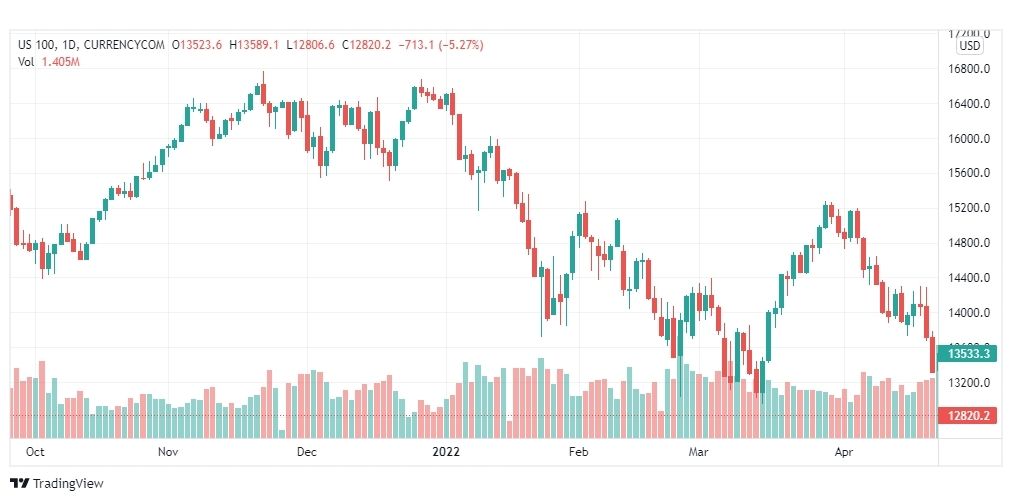Click the 14400.0 price scale label
1012x501 pixels.
pos(972,278)
